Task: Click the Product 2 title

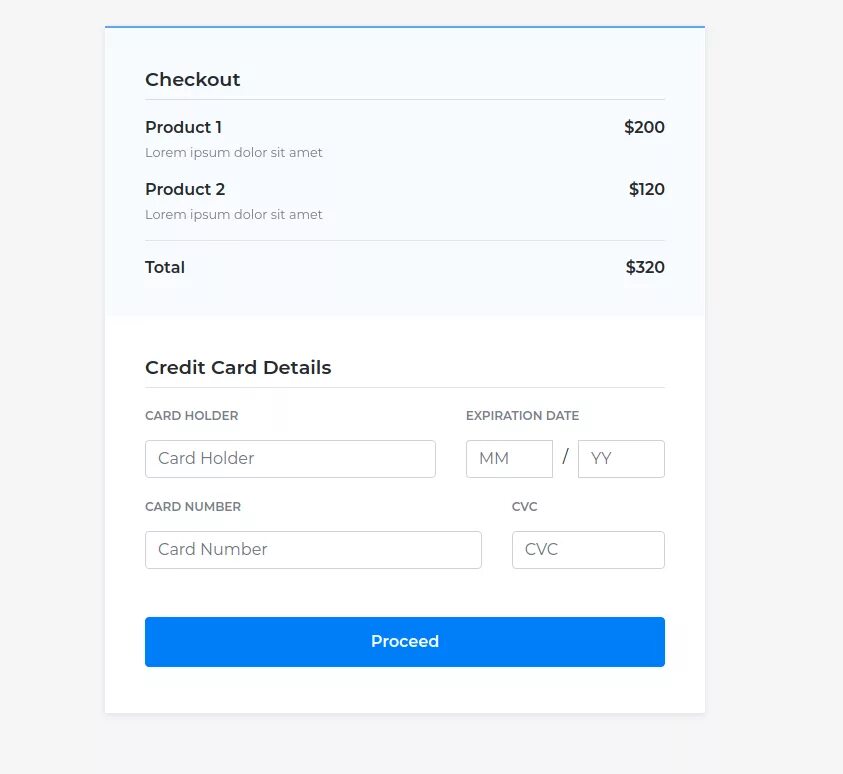Action: (x=185, y=189)
